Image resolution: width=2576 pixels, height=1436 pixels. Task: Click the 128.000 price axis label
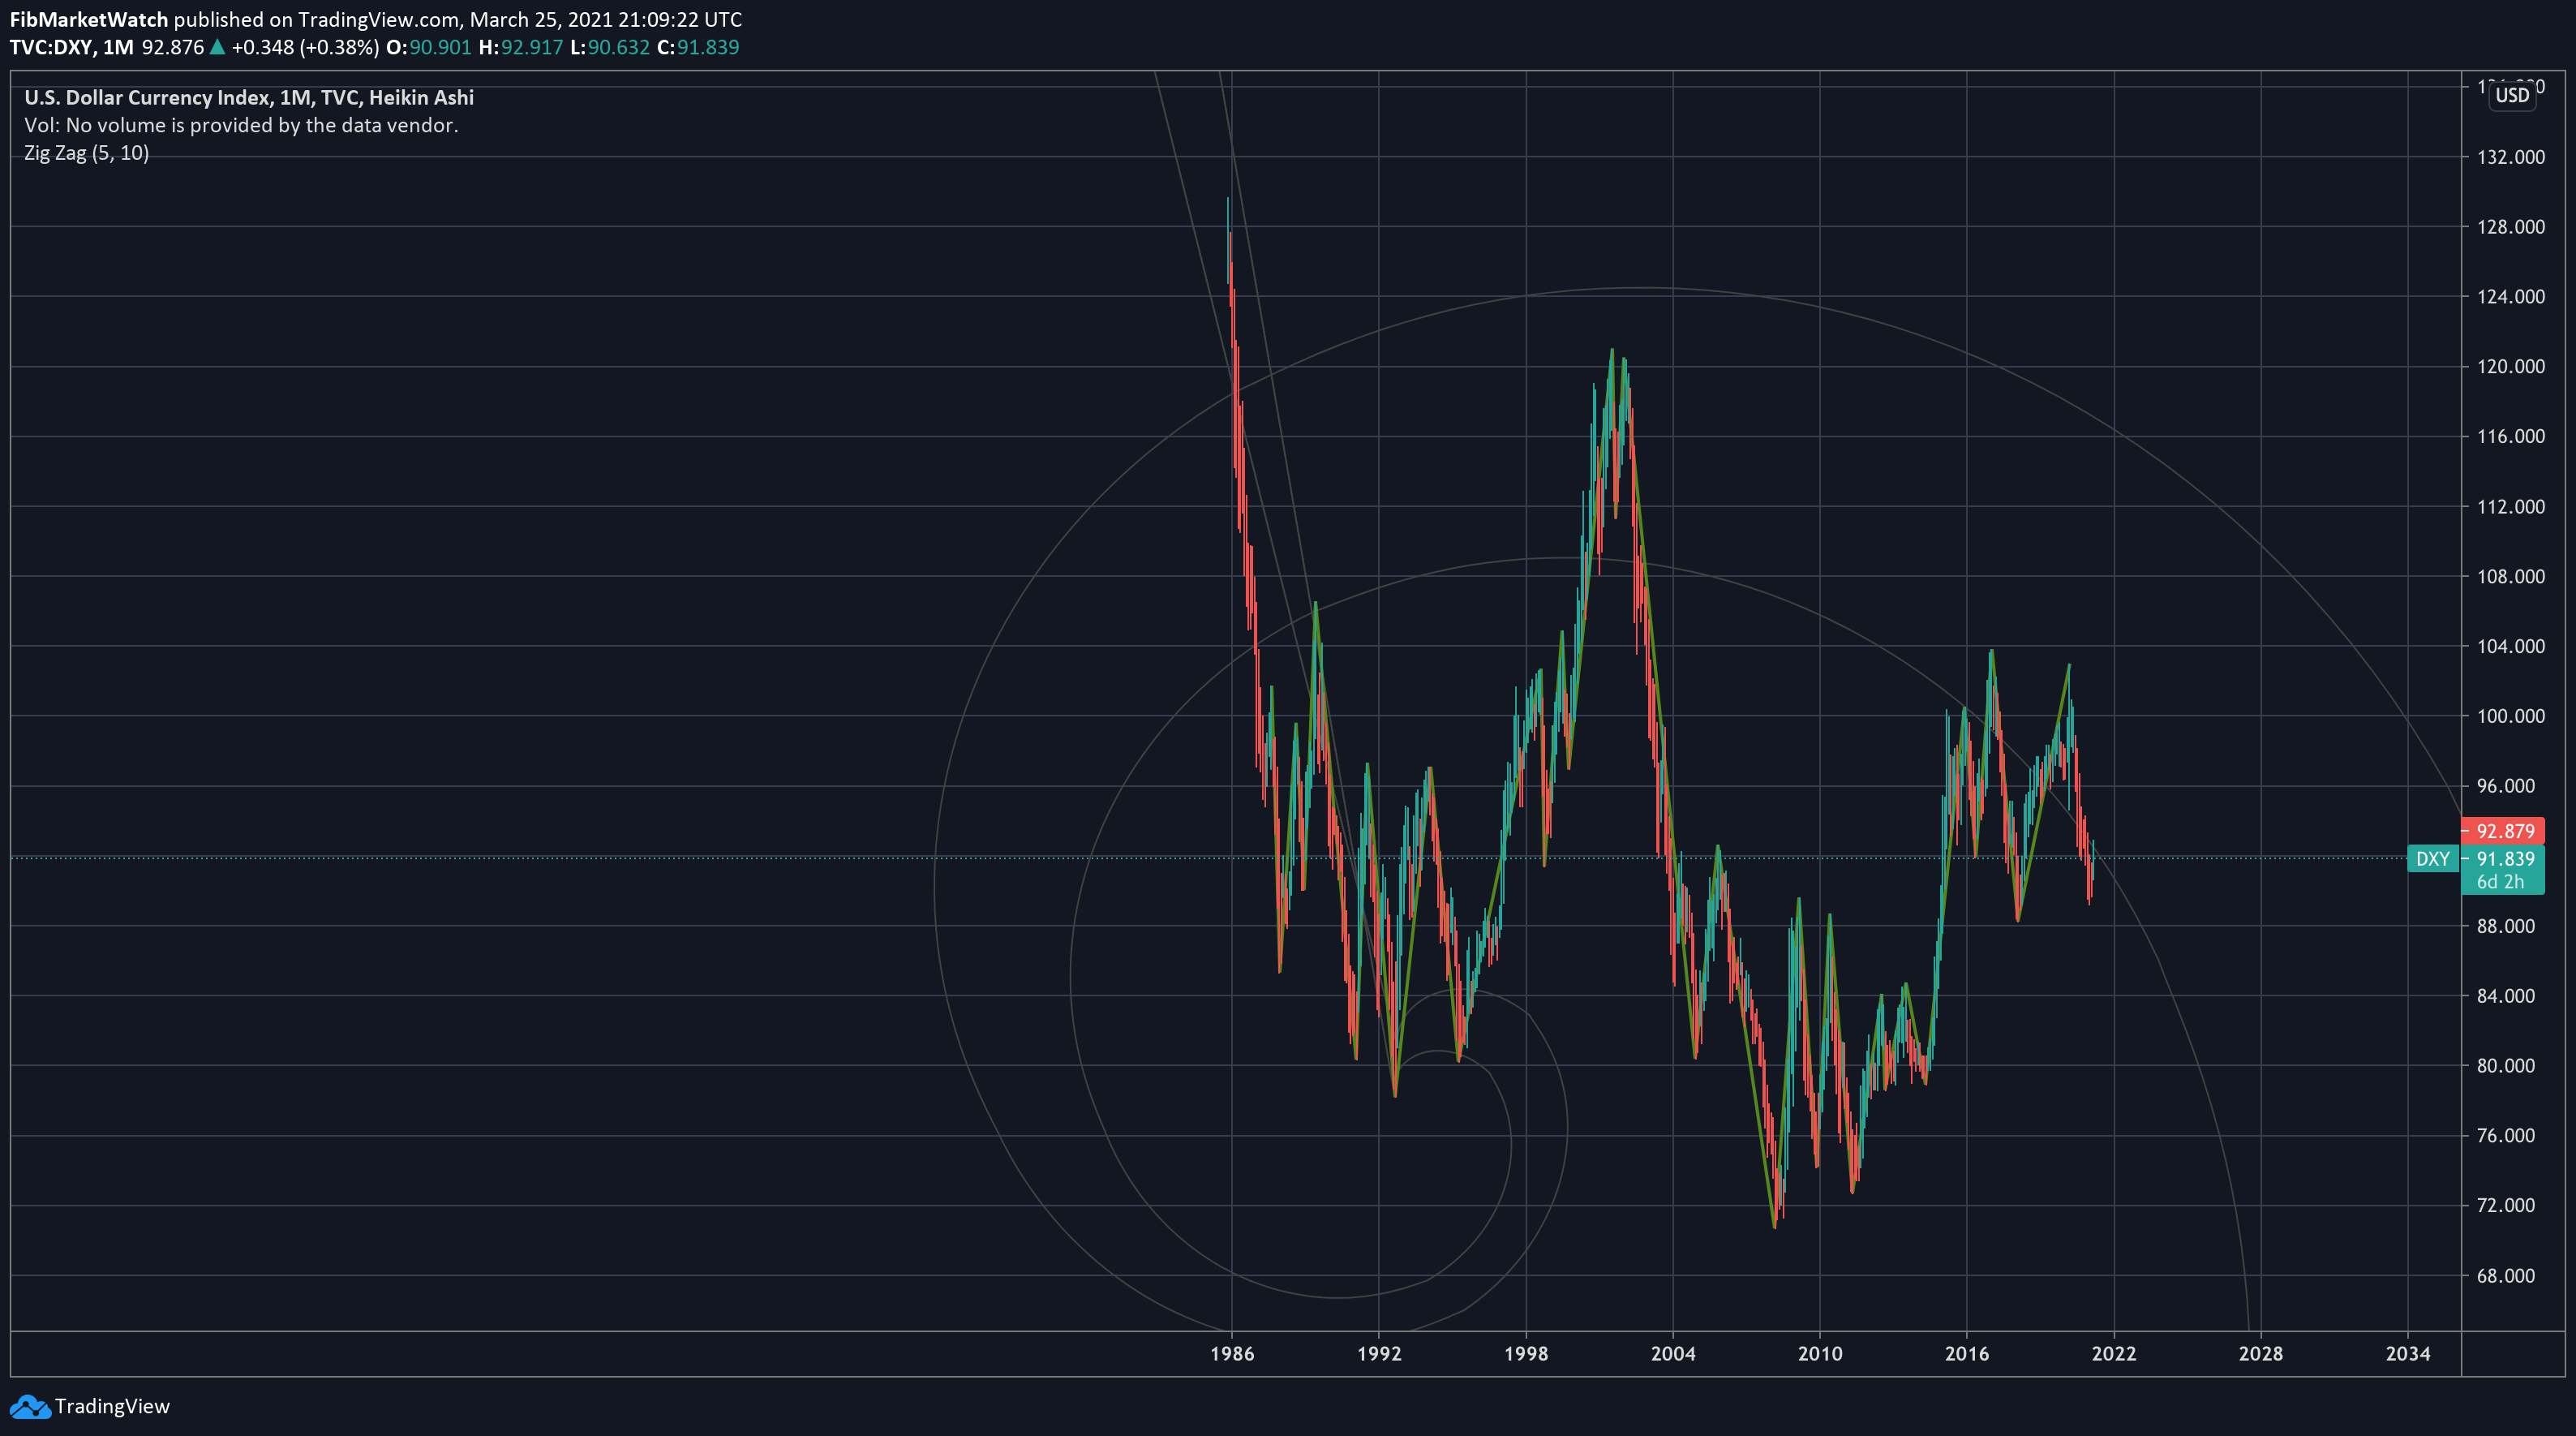pos(2511,227)
